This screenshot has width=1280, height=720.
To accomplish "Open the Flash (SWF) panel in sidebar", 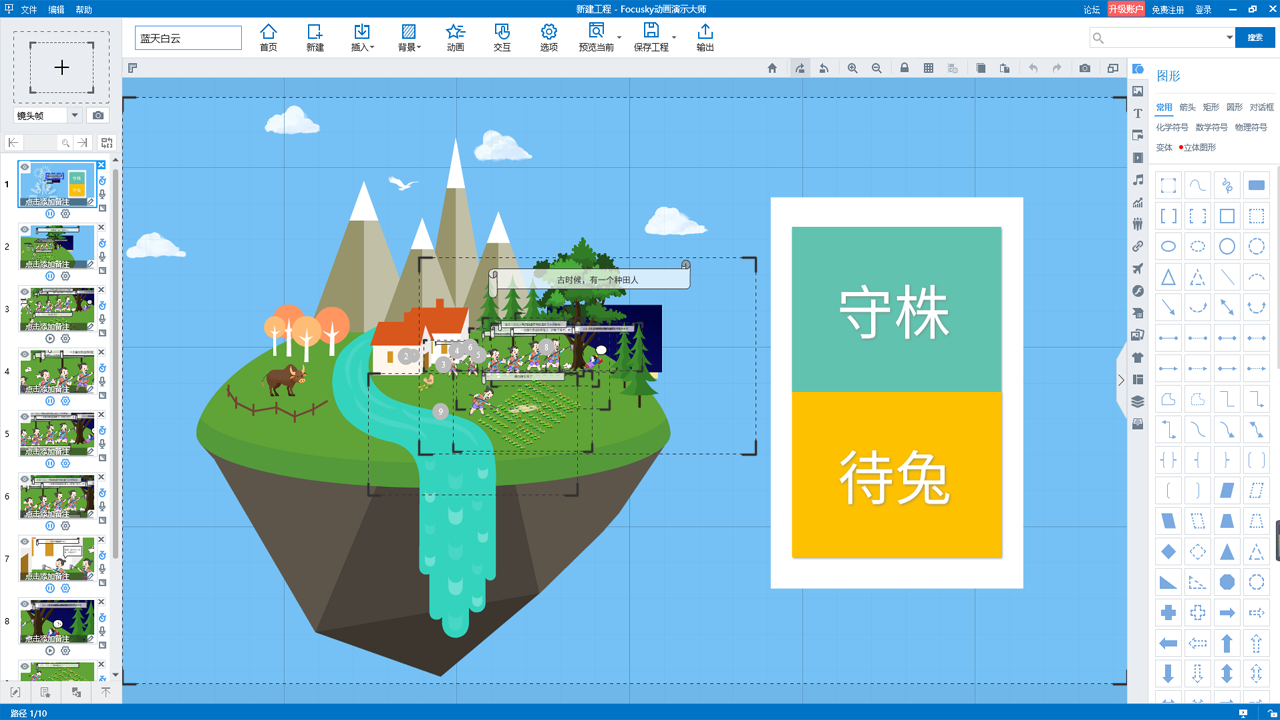I will coord(1138,291).
